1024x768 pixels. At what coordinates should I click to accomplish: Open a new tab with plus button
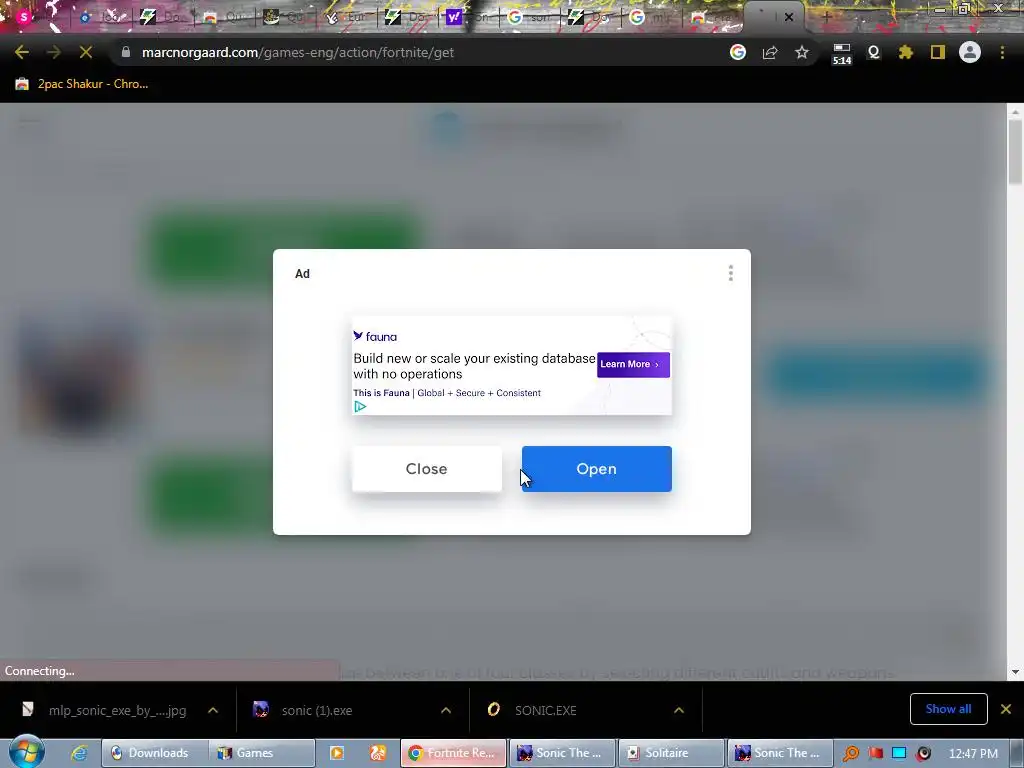827,17
